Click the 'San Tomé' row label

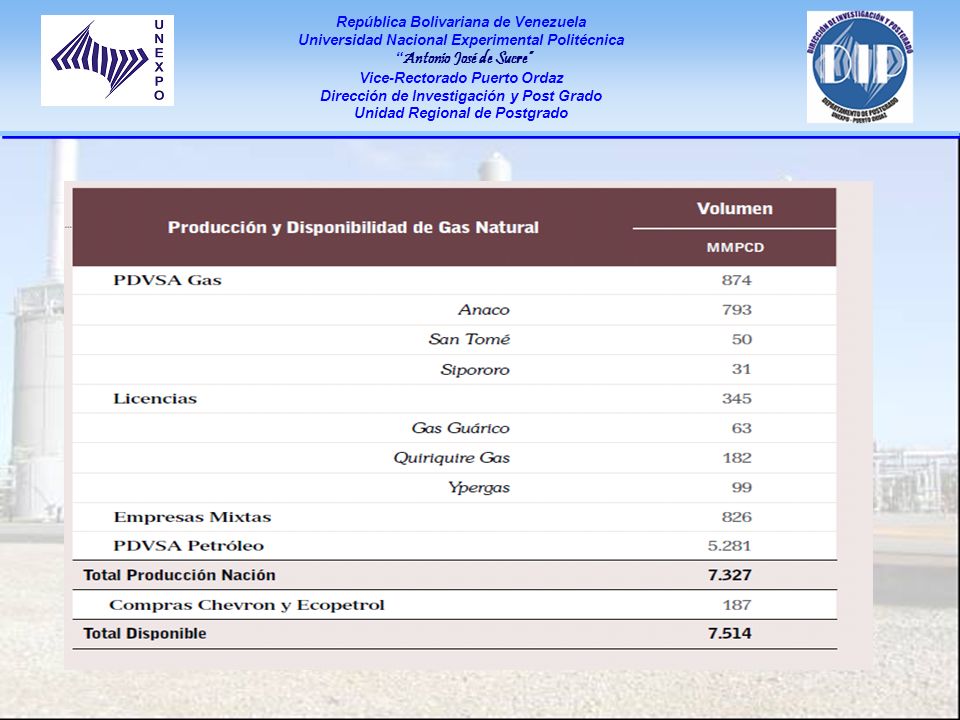(469, 339)
